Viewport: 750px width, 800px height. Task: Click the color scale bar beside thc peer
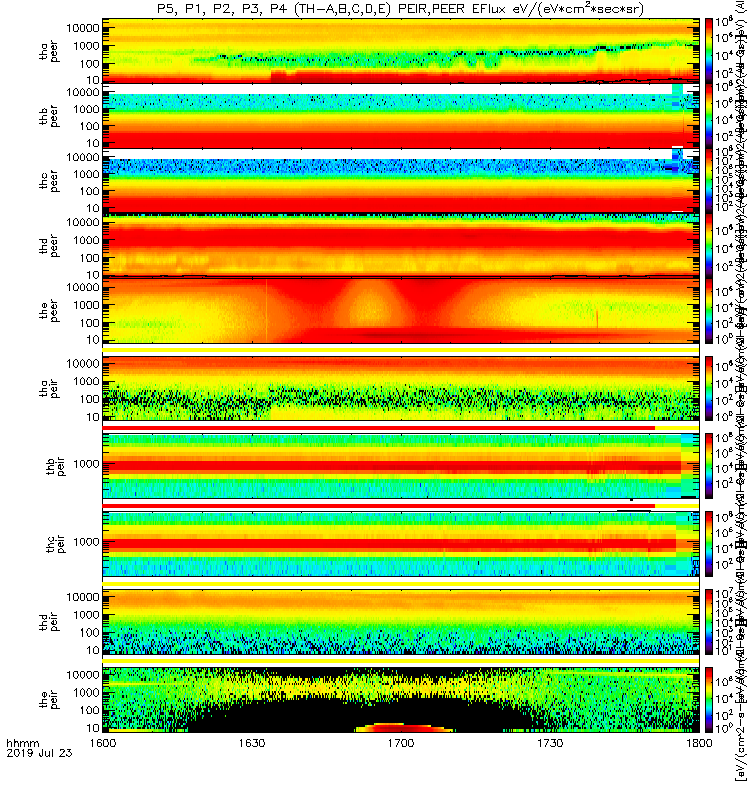709,181
